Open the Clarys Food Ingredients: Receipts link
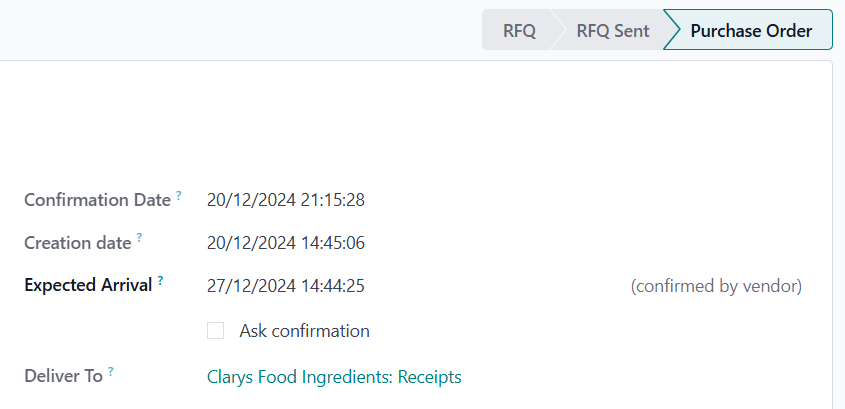Image resolution: width=845 pixels, height=409 pixels. click(x=334, y=377)
